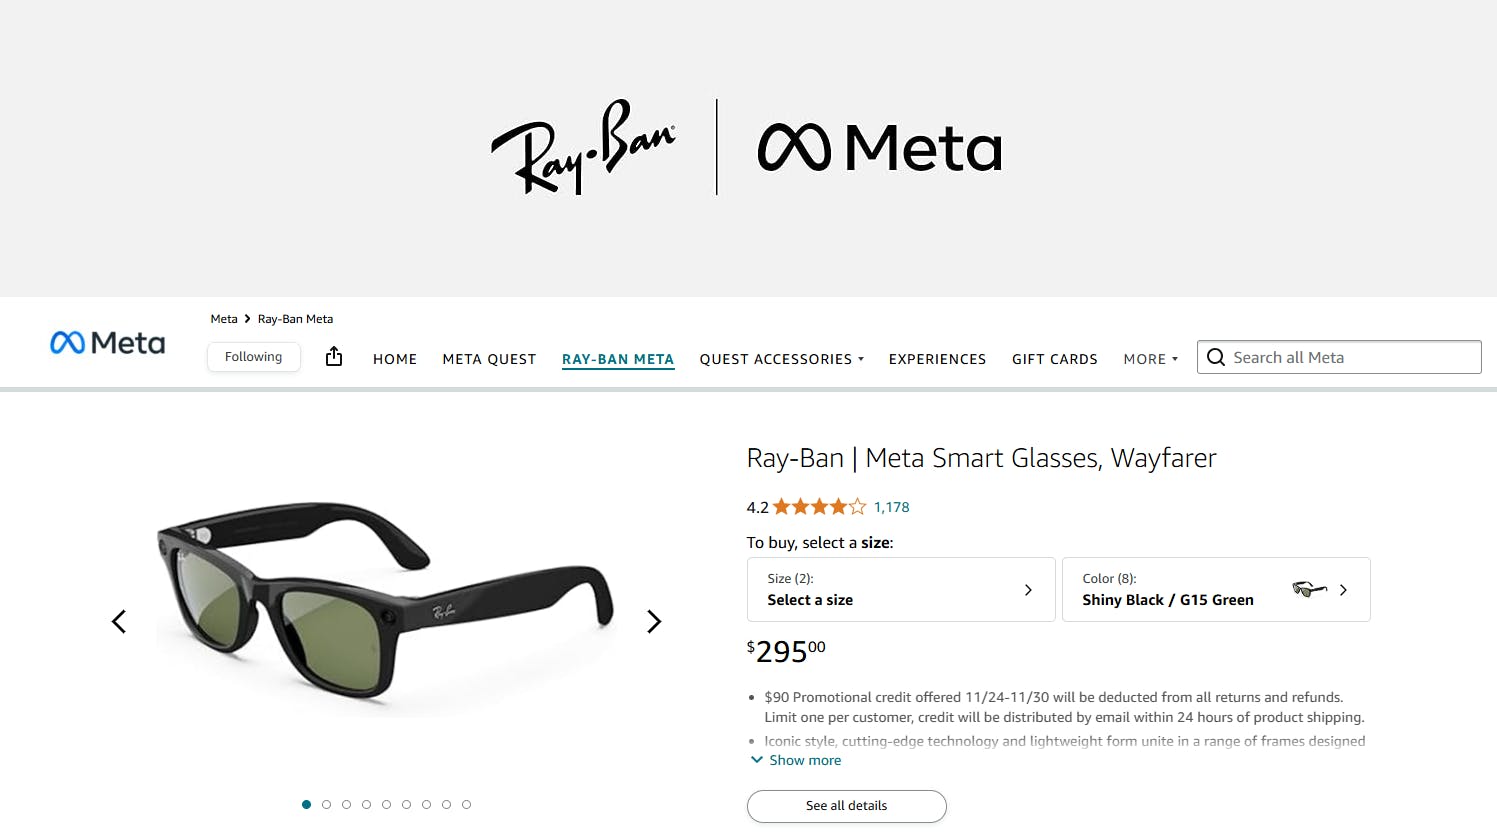Image resolution: width=1497 pixels, height=838 pixels.
Task: Click the magnifier icon in the search box
Action: (1216, 358)
